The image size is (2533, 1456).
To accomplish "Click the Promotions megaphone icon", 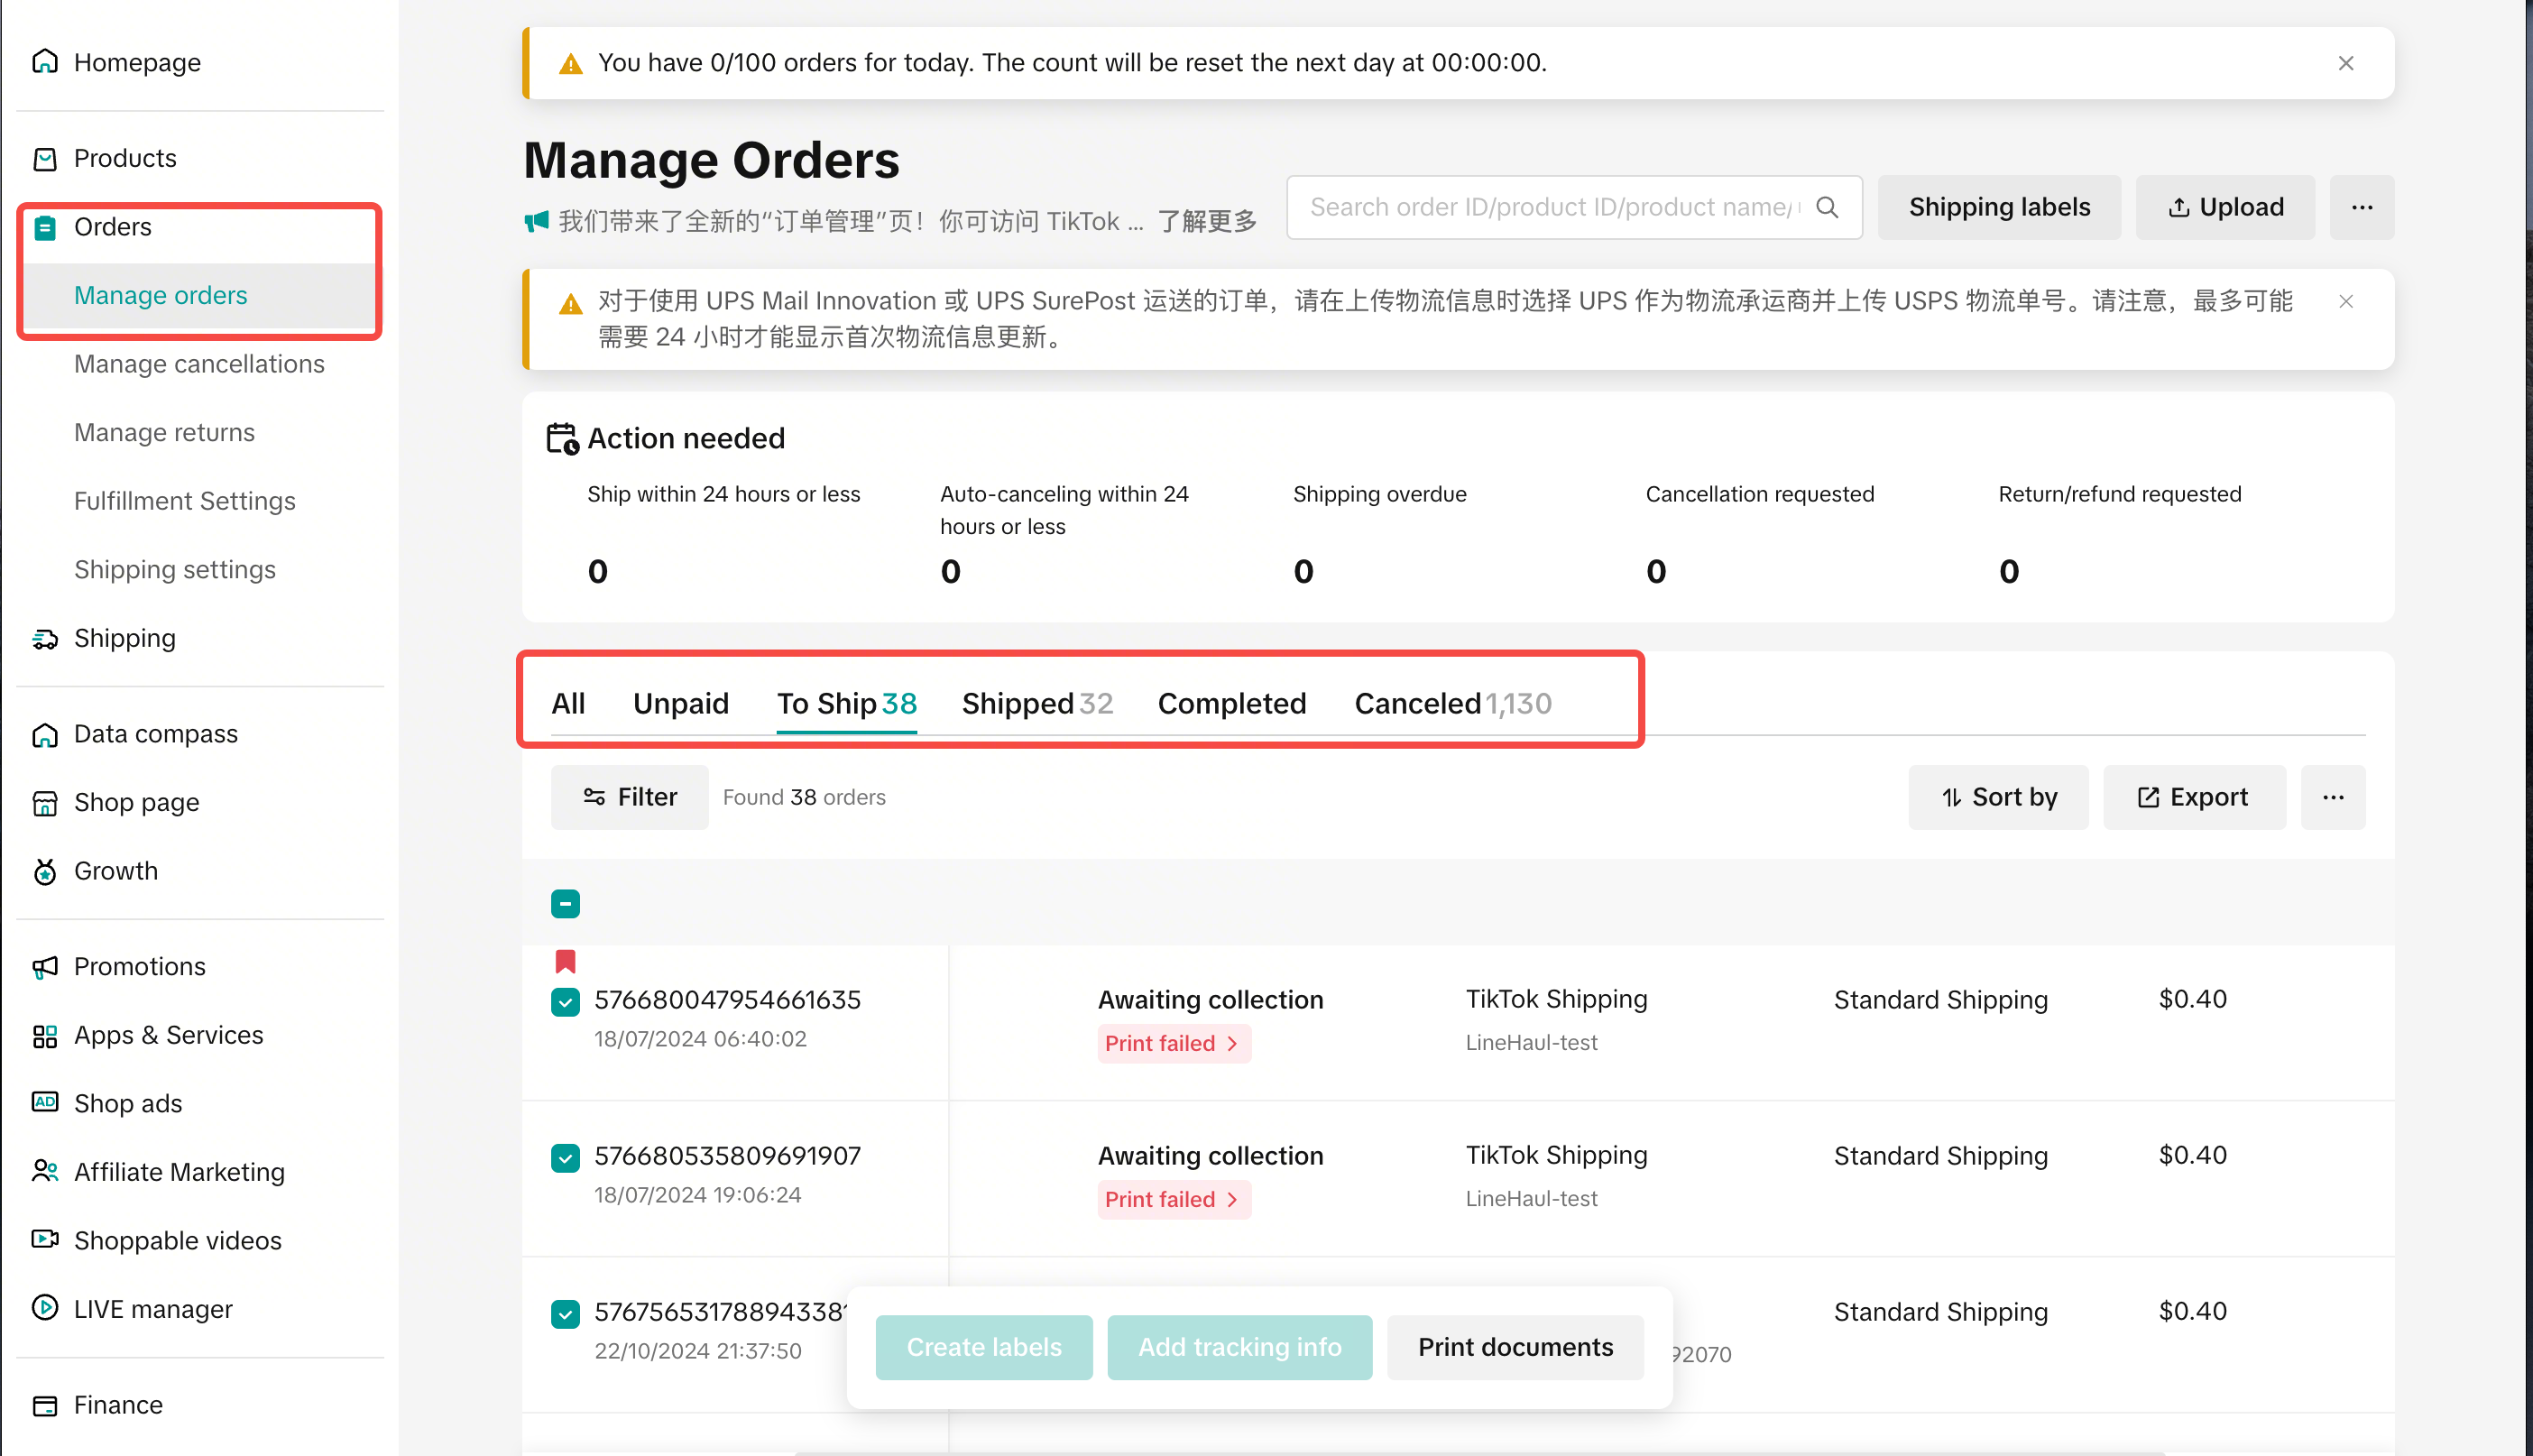I will pos(45,966).
